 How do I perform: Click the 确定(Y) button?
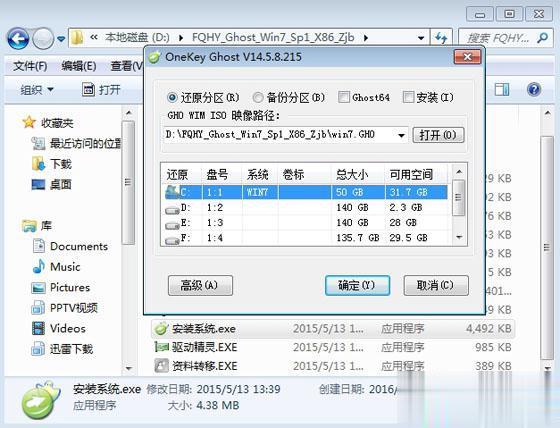coord(357,285)
